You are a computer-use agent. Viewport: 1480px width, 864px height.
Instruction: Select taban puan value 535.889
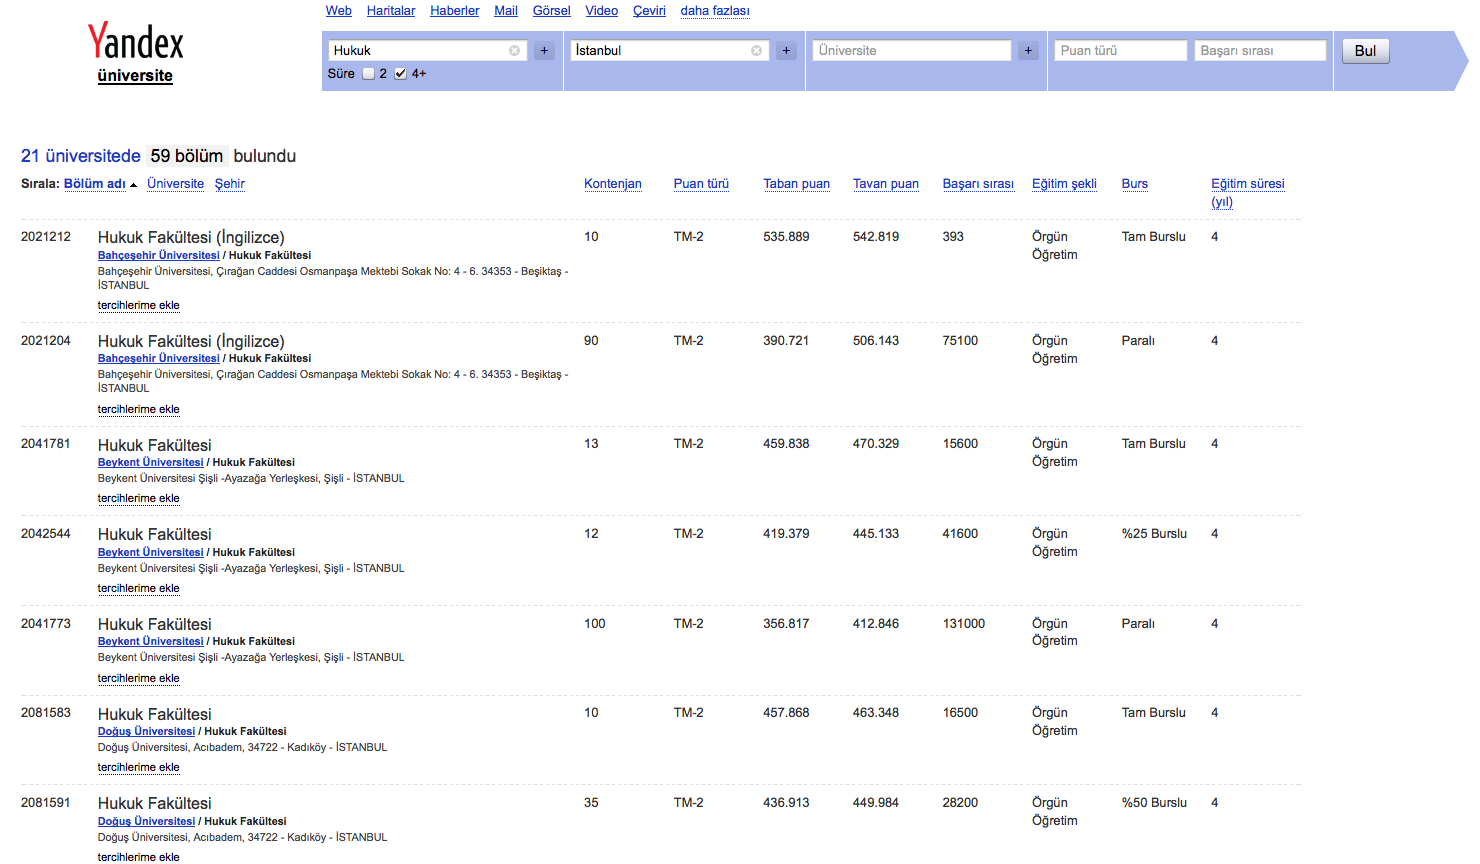click(786, 237)
